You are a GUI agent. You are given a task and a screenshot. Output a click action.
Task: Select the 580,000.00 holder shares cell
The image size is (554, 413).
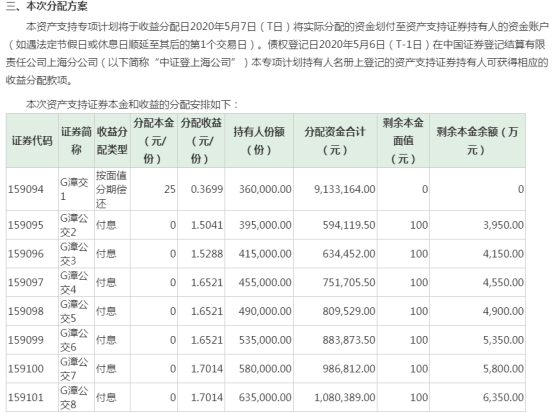(259, 369)
